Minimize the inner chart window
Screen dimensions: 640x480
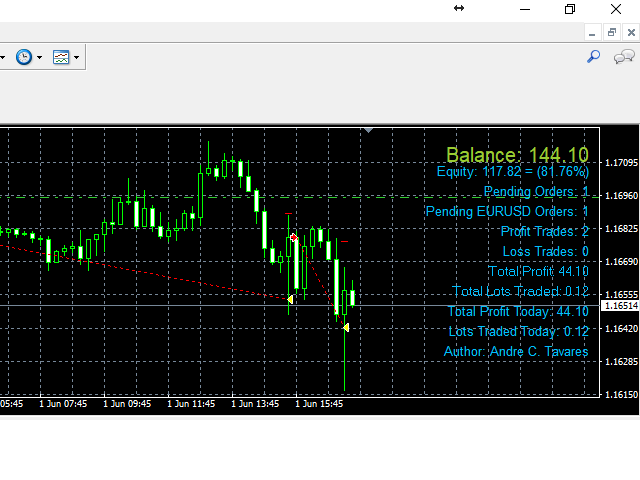point(592,32)
